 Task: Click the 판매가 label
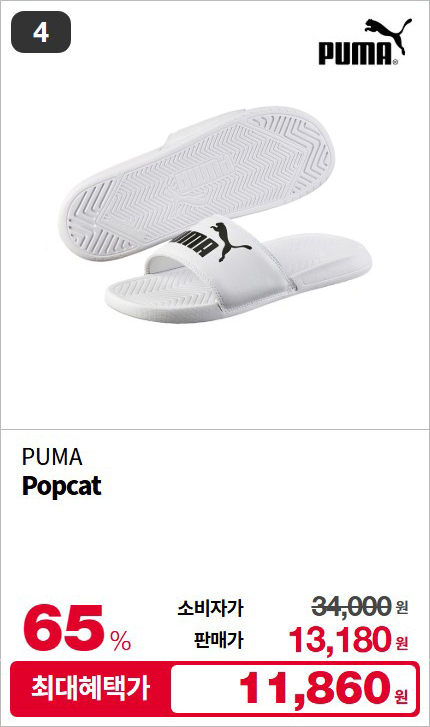point(218,640)
